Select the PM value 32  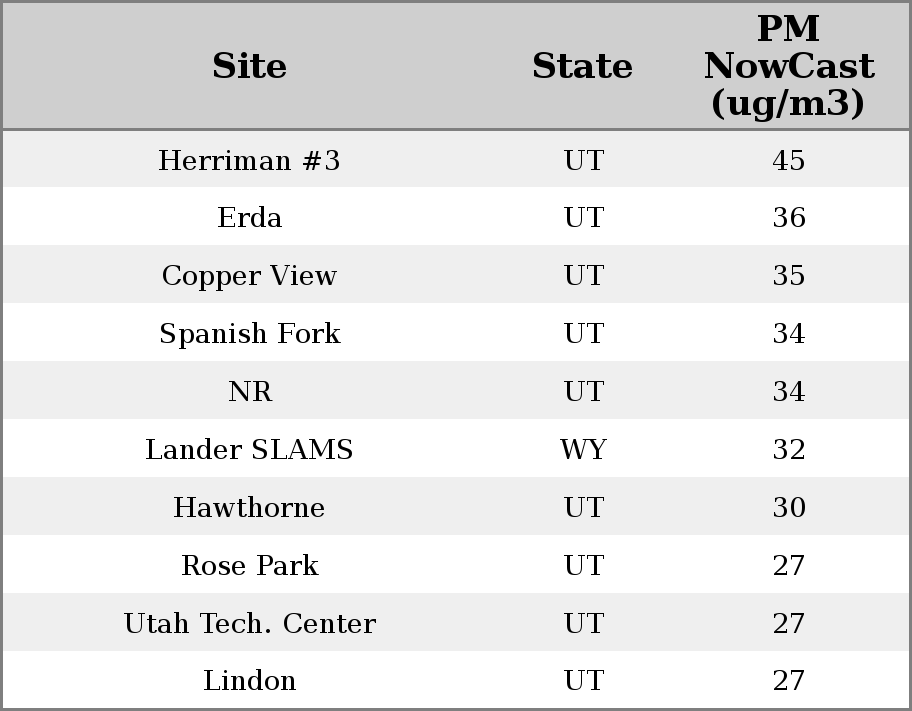[x=788, y=450]
